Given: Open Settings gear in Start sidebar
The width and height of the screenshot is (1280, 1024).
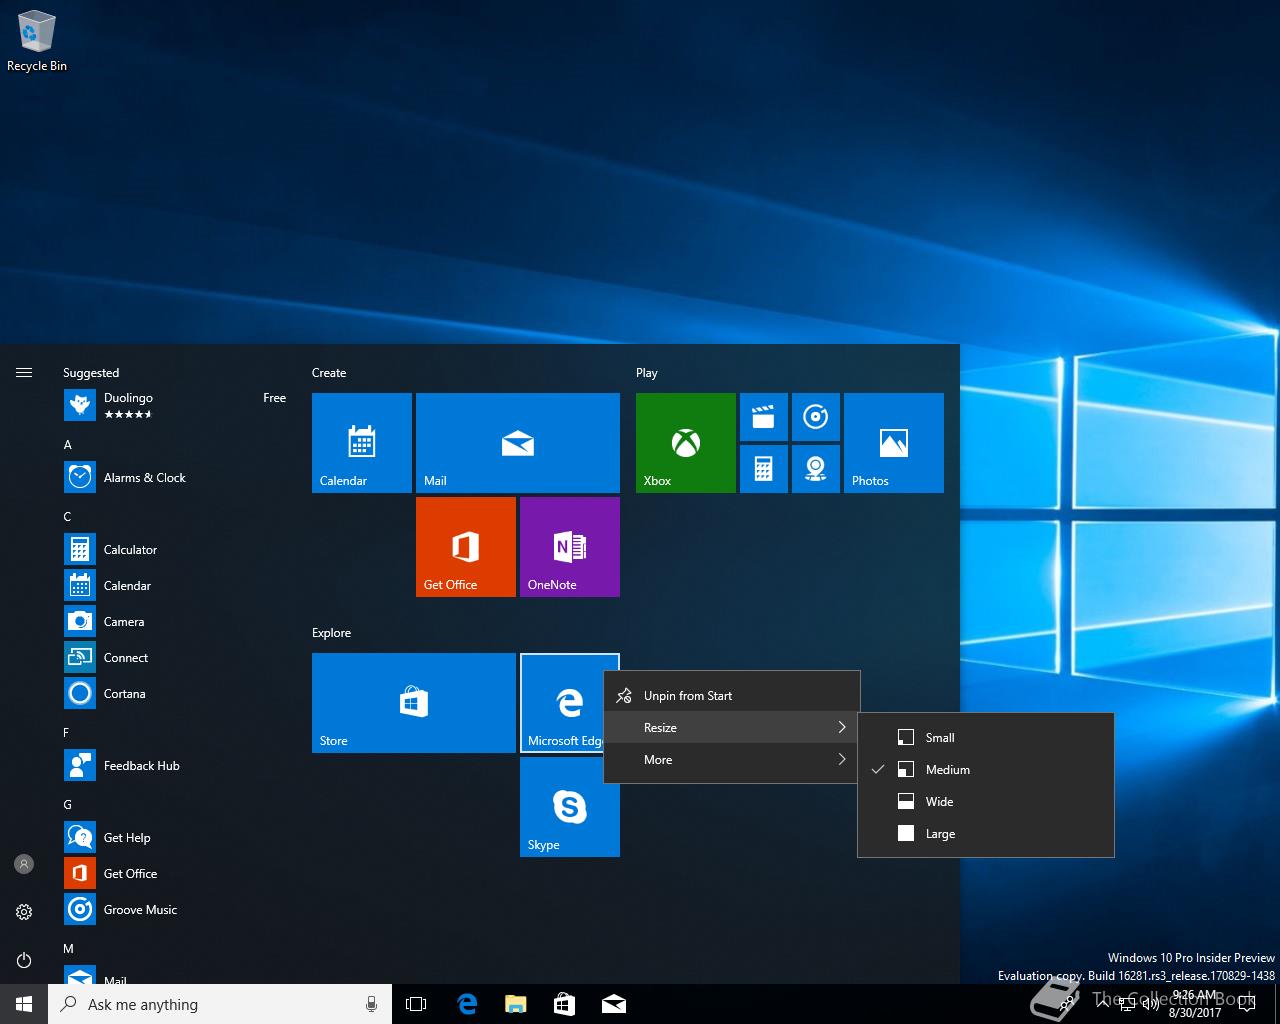Looking at the screenshot, I should pyautogui.click(x=24, y=912).
